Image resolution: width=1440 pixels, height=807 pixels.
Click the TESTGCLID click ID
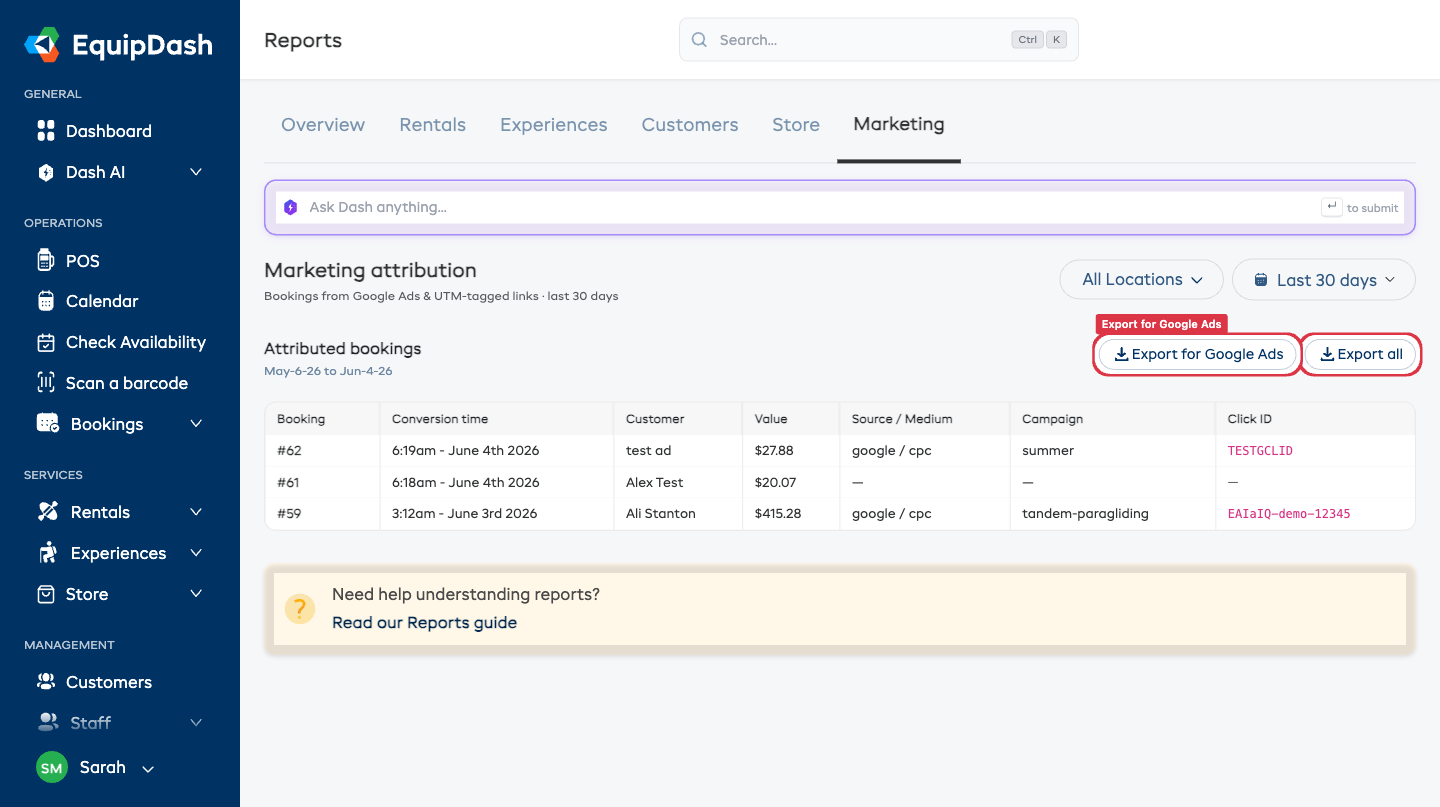pos(1260,451)
